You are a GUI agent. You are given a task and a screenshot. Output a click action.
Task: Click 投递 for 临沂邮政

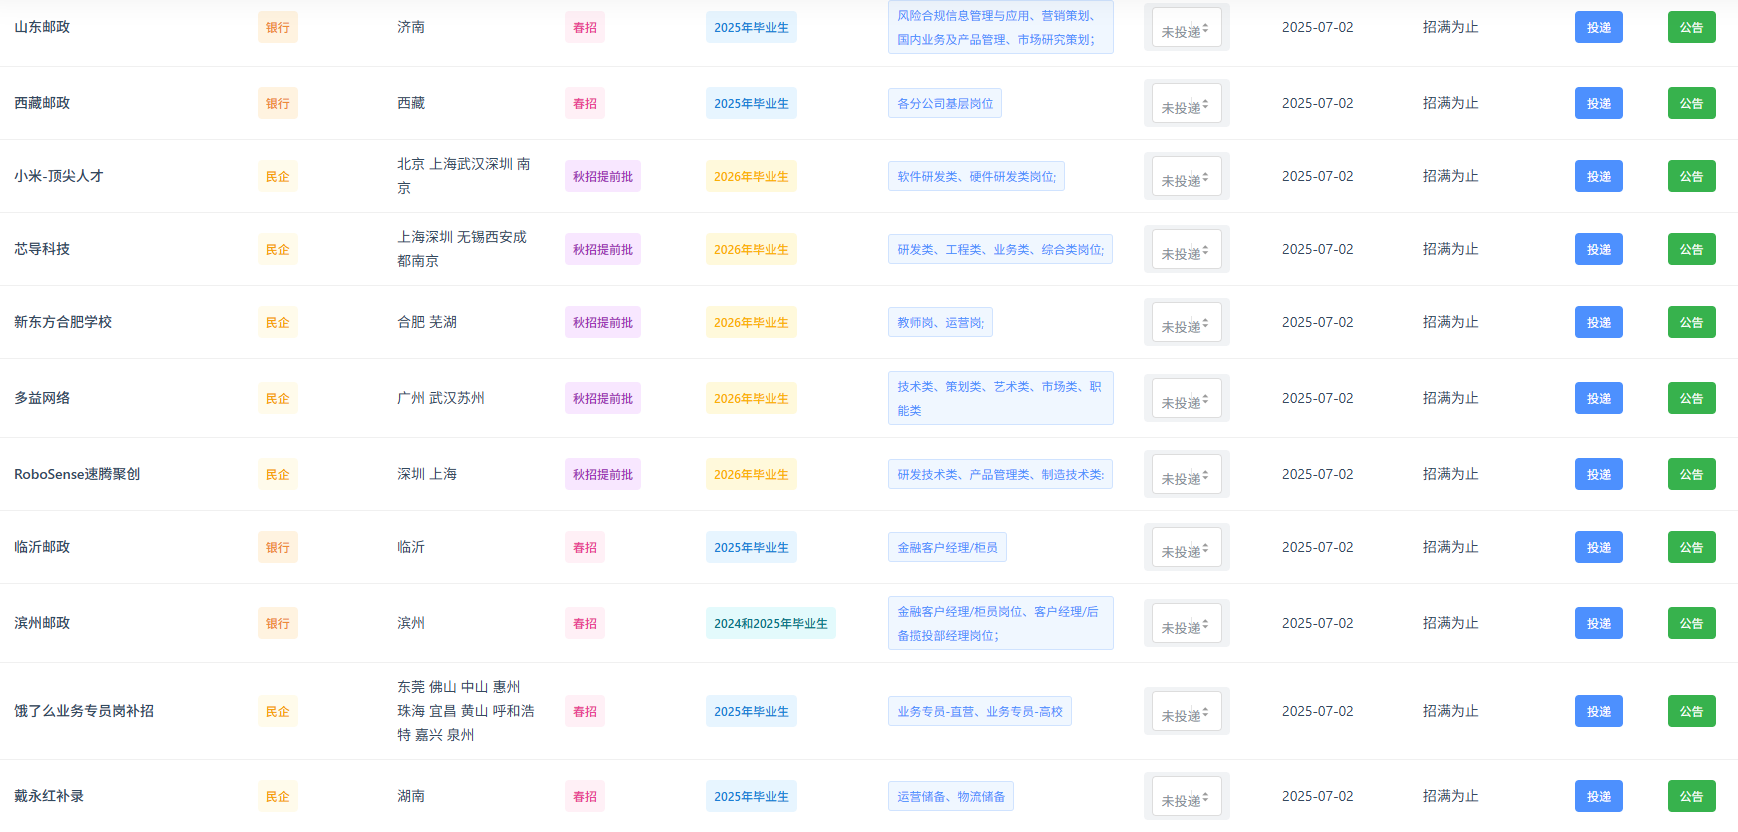[1598, 547]
